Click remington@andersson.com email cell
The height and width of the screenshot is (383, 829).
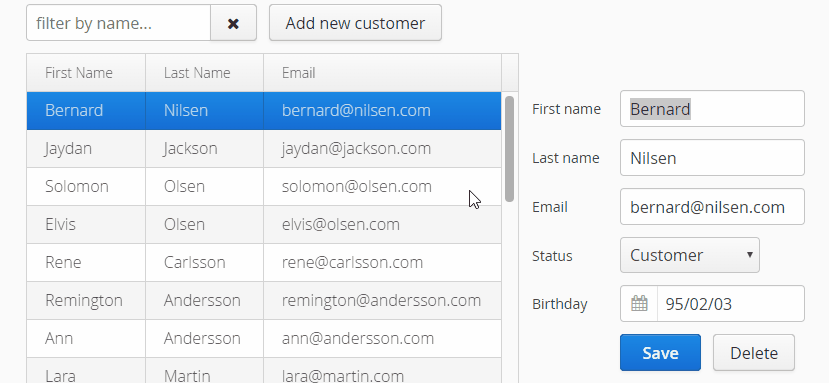382,300
